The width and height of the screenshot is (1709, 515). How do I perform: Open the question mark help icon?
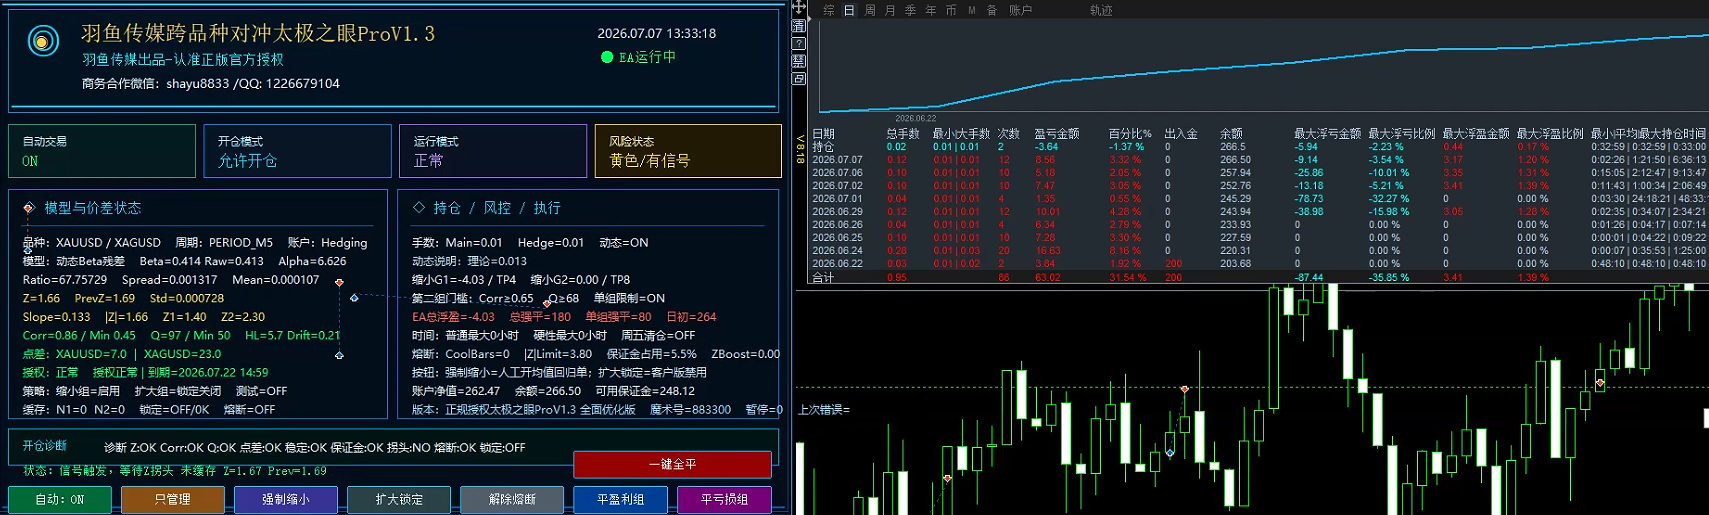pyautogui.click(x=799, y=44)
